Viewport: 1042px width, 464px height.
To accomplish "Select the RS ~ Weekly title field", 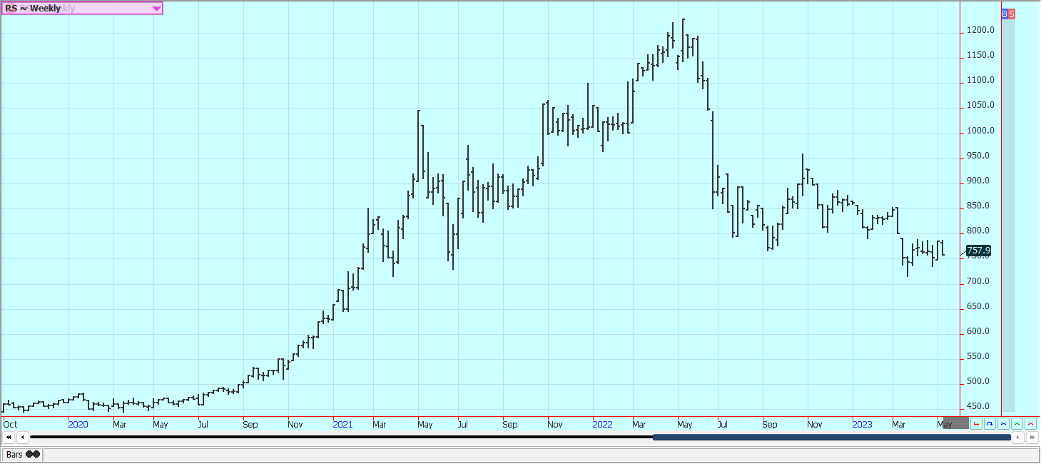I will click(x=81, y=8).
